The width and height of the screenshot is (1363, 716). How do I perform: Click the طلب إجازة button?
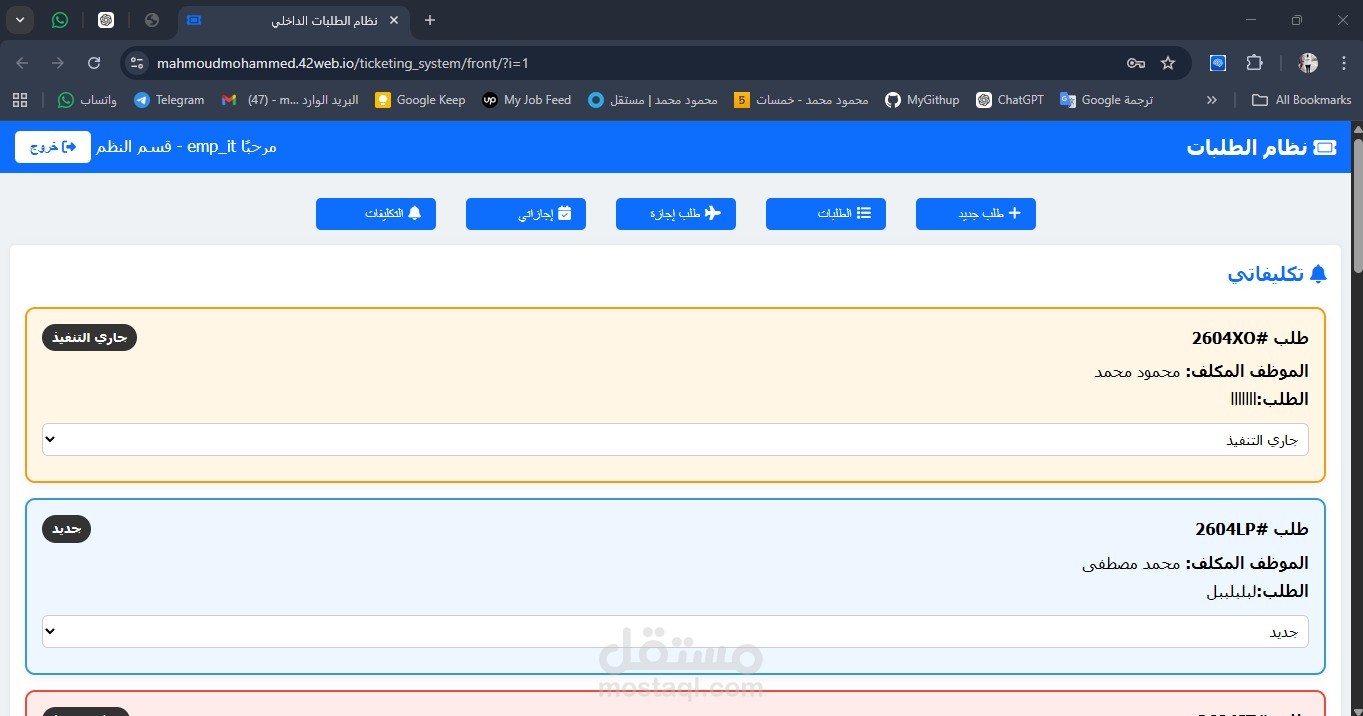(x=676, y=214)
